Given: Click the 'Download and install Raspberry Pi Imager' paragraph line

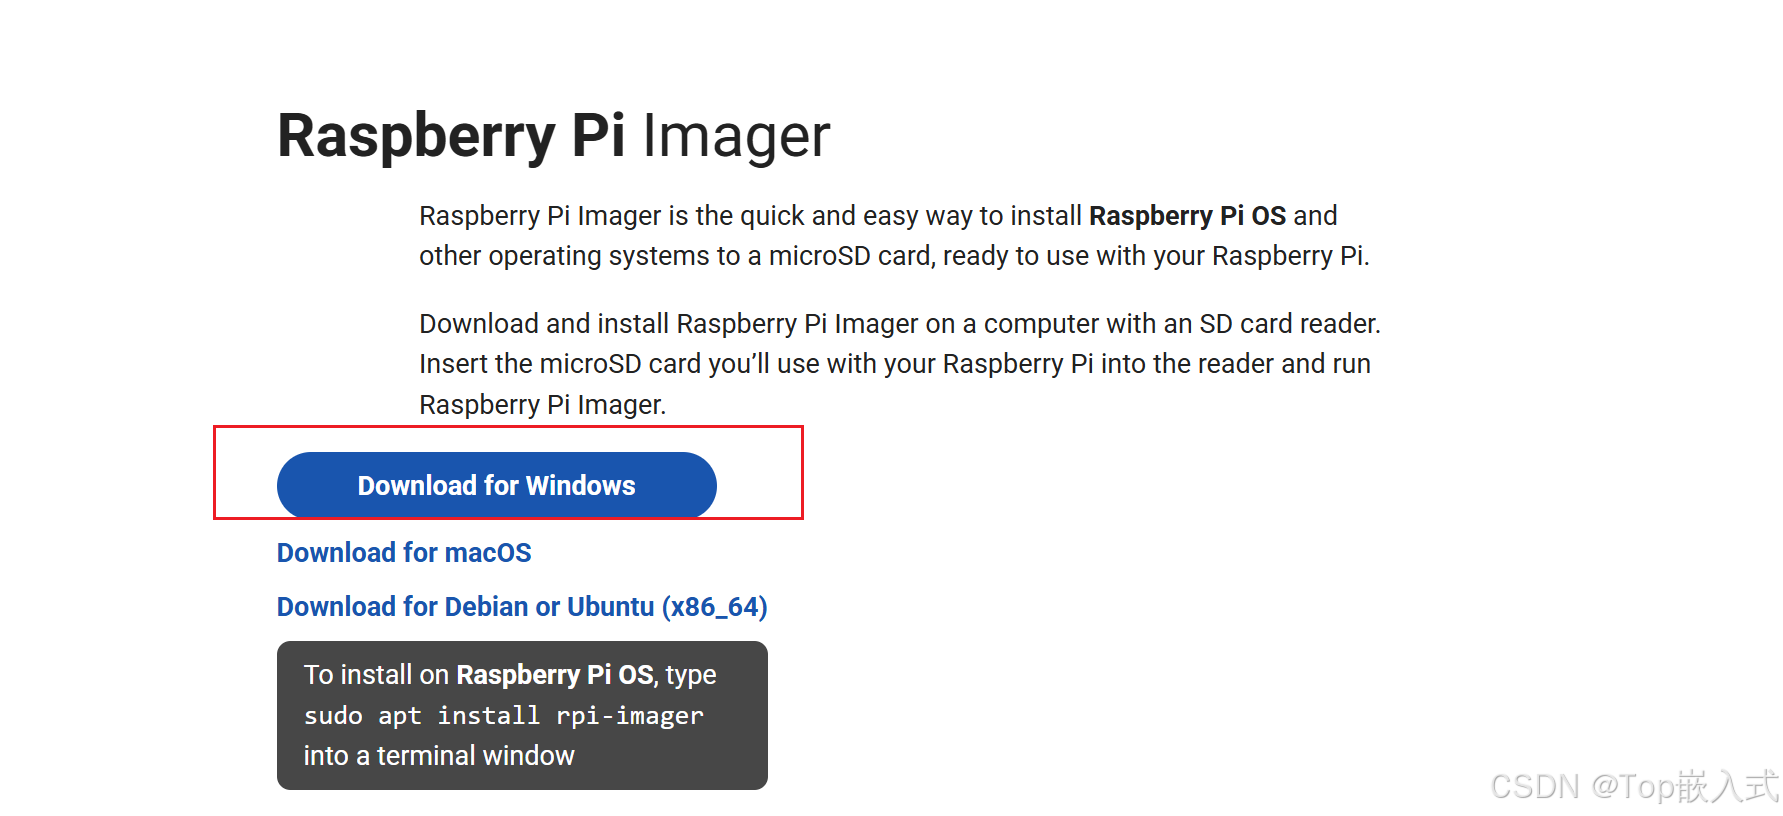Looking at the screenshot, I should click(900, 324).
